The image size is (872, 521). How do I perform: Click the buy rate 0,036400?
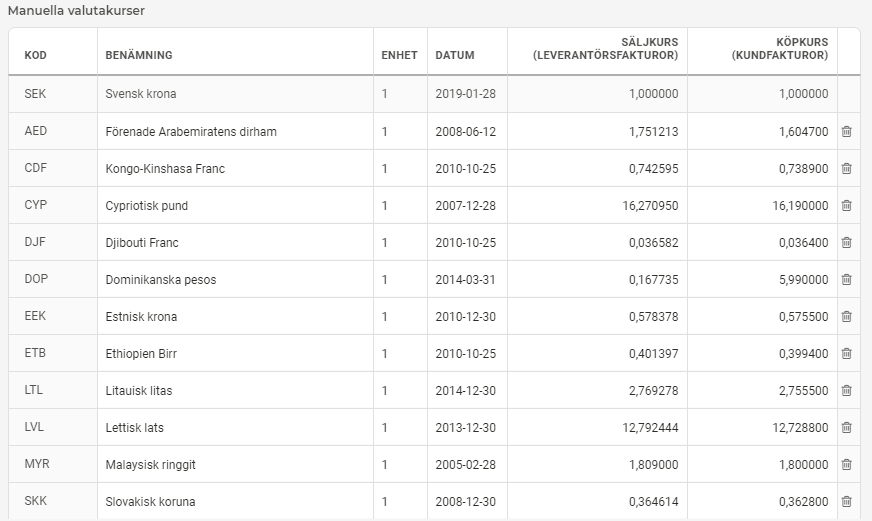[804, 242]
